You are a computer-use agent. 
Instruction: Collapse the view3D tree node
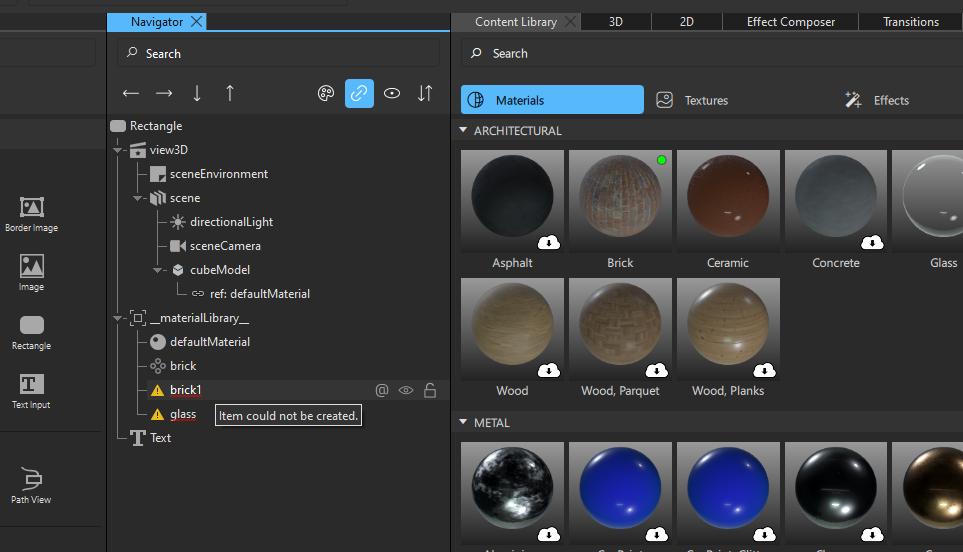tap(118, 150)
